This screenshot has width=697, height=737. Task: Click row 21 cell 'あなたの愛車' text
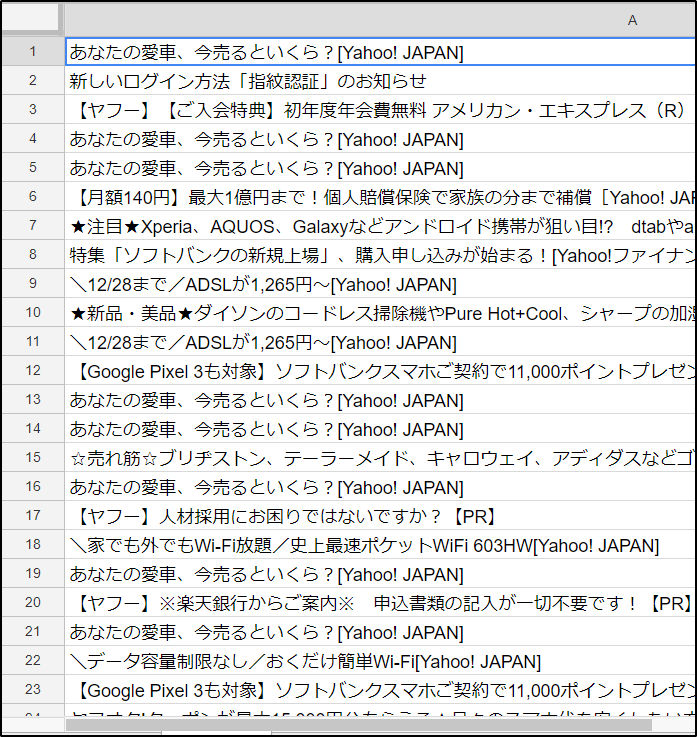(x=122, y=632)
